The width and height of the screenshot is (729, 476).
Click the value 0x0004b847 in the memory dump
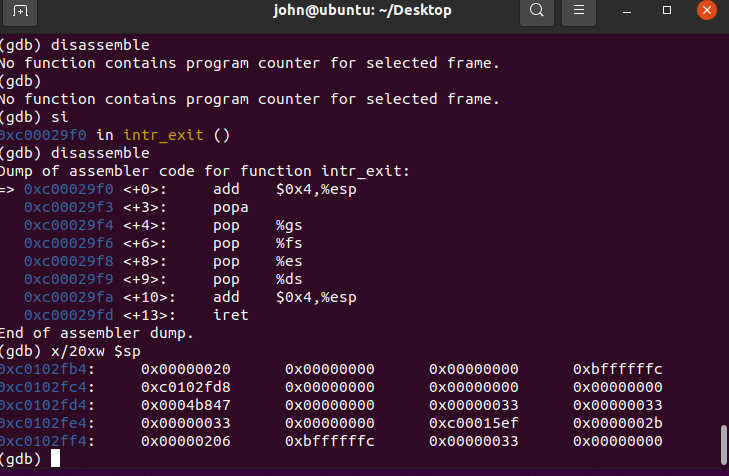186,405
